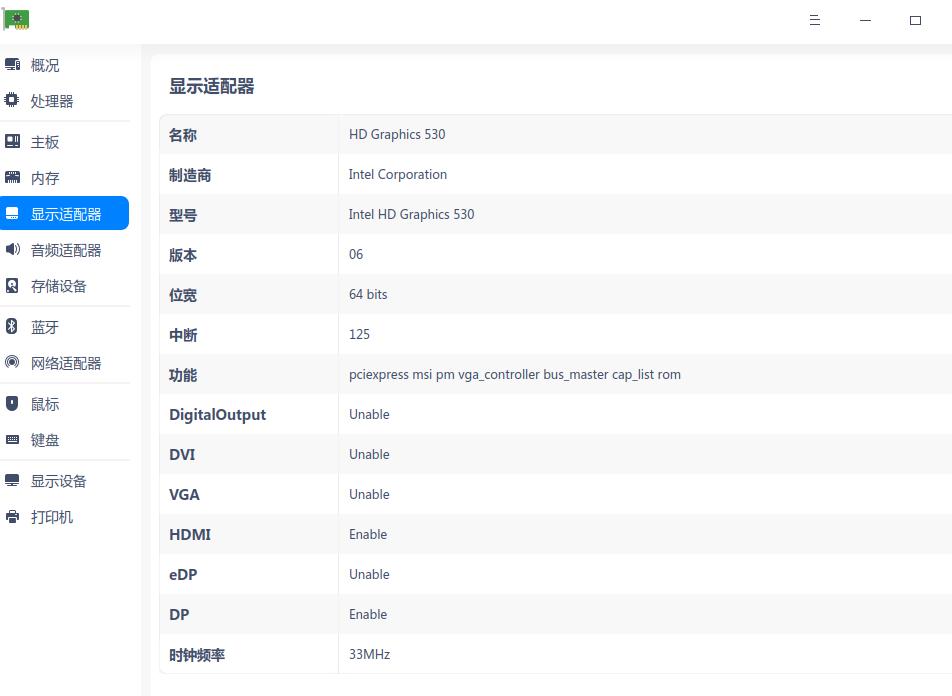Select the 处理器 CPU chip icon
952x696 pixels.
(13, 100)
